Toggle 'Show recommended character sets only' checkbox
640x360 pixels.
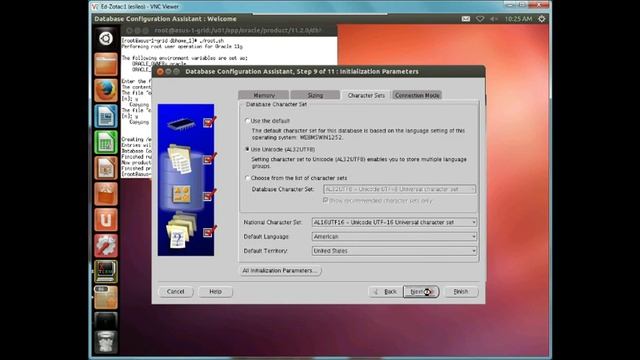325,200
